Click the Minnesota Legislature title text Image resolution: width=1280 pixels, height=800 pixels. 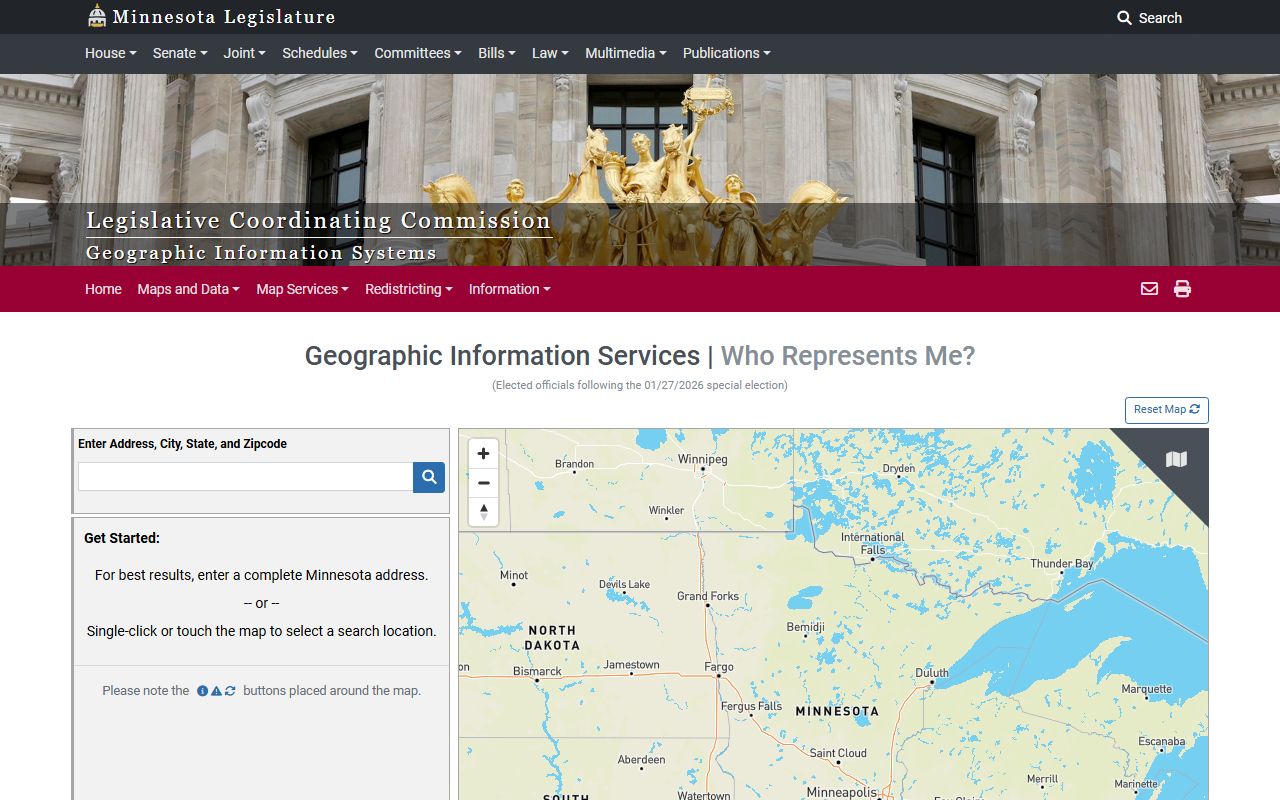(224, 17)
